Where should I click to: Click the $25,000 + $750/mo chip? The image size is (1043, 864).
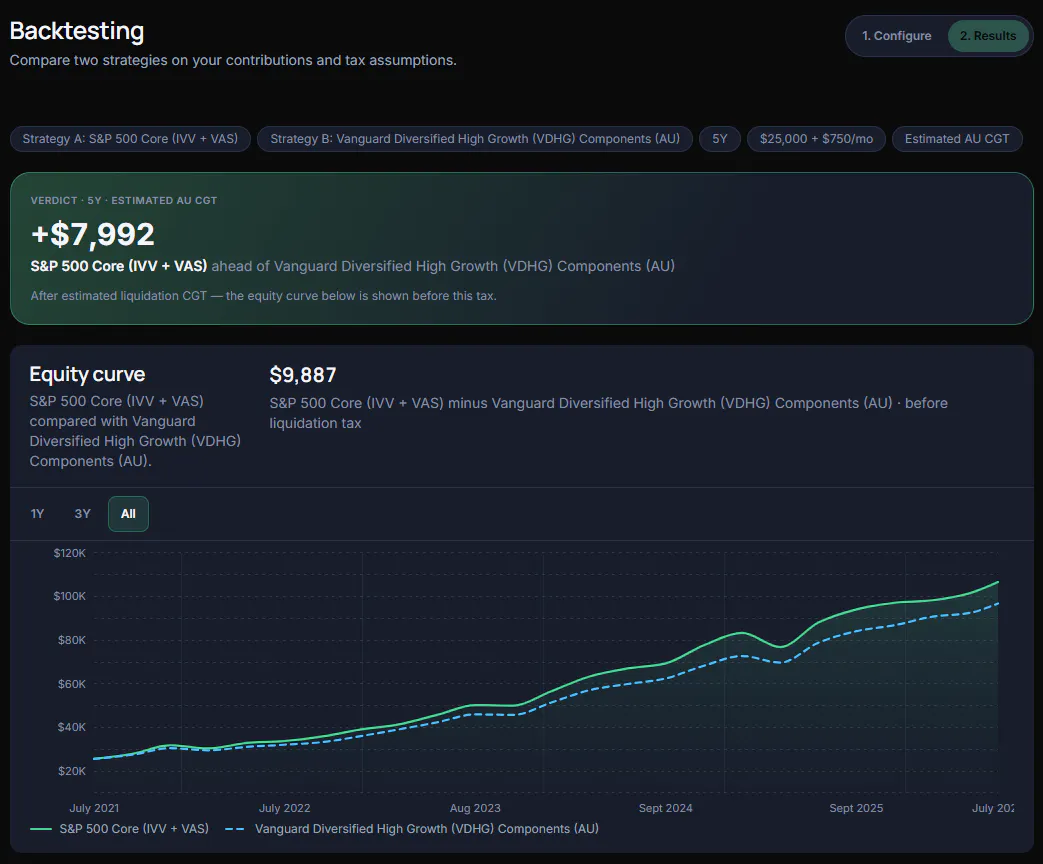pos(816,139)
